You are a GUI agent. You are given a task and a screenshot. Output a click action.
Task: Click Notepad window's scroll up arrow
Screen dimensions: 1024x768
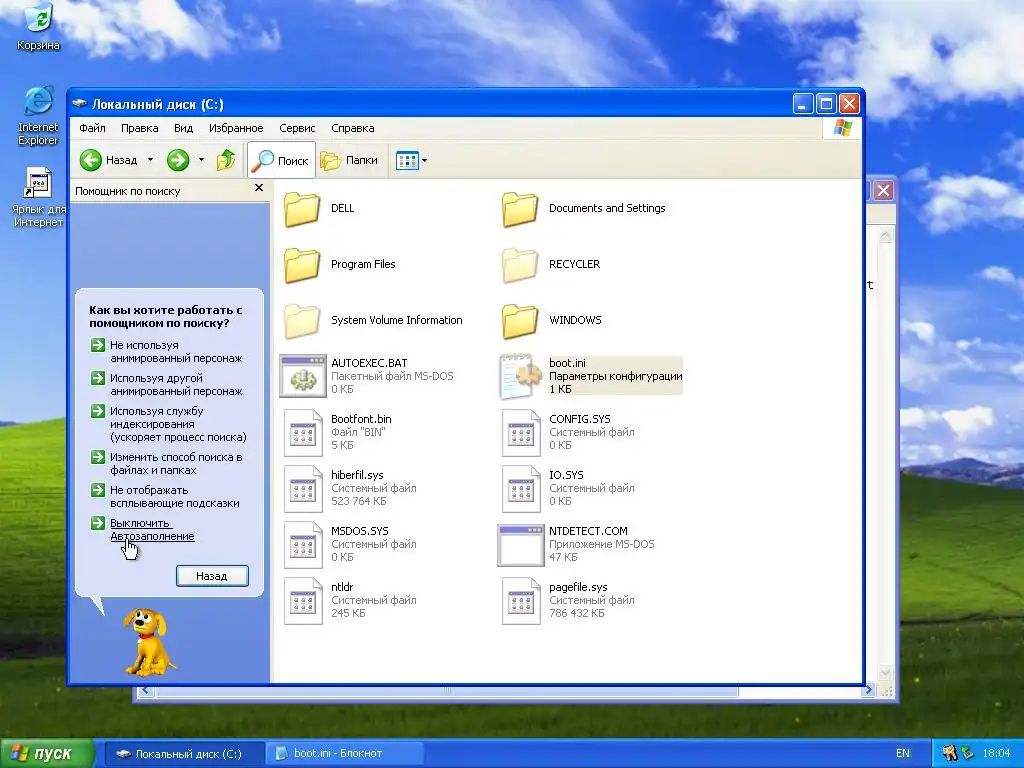(x=886, y=235)
